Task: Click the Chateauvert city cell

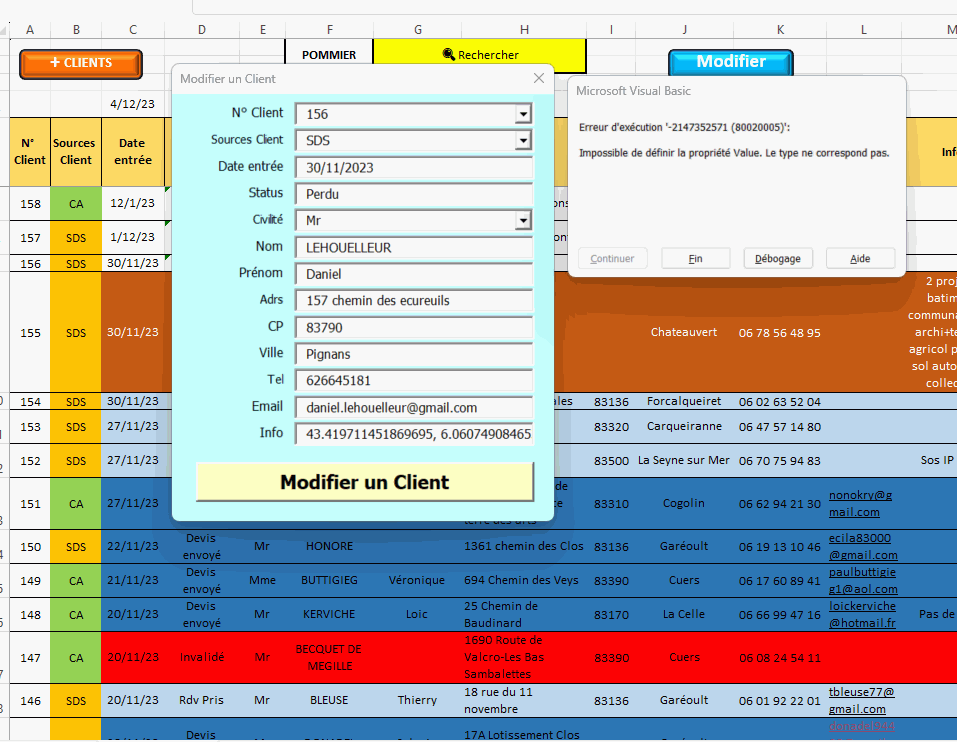Action: (684, 332)
